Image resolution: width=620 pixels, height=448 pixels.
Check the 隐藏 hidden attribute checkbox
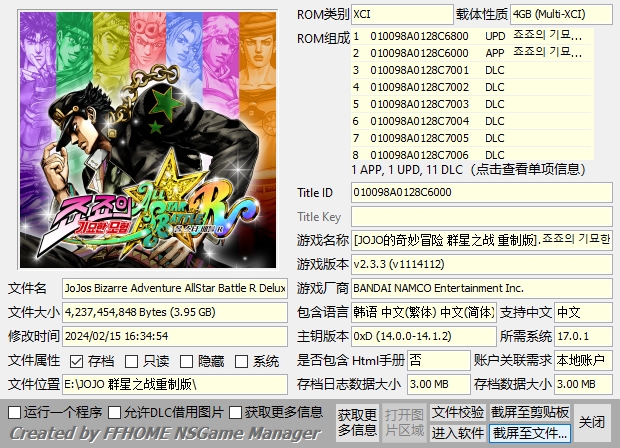point(187,361)
